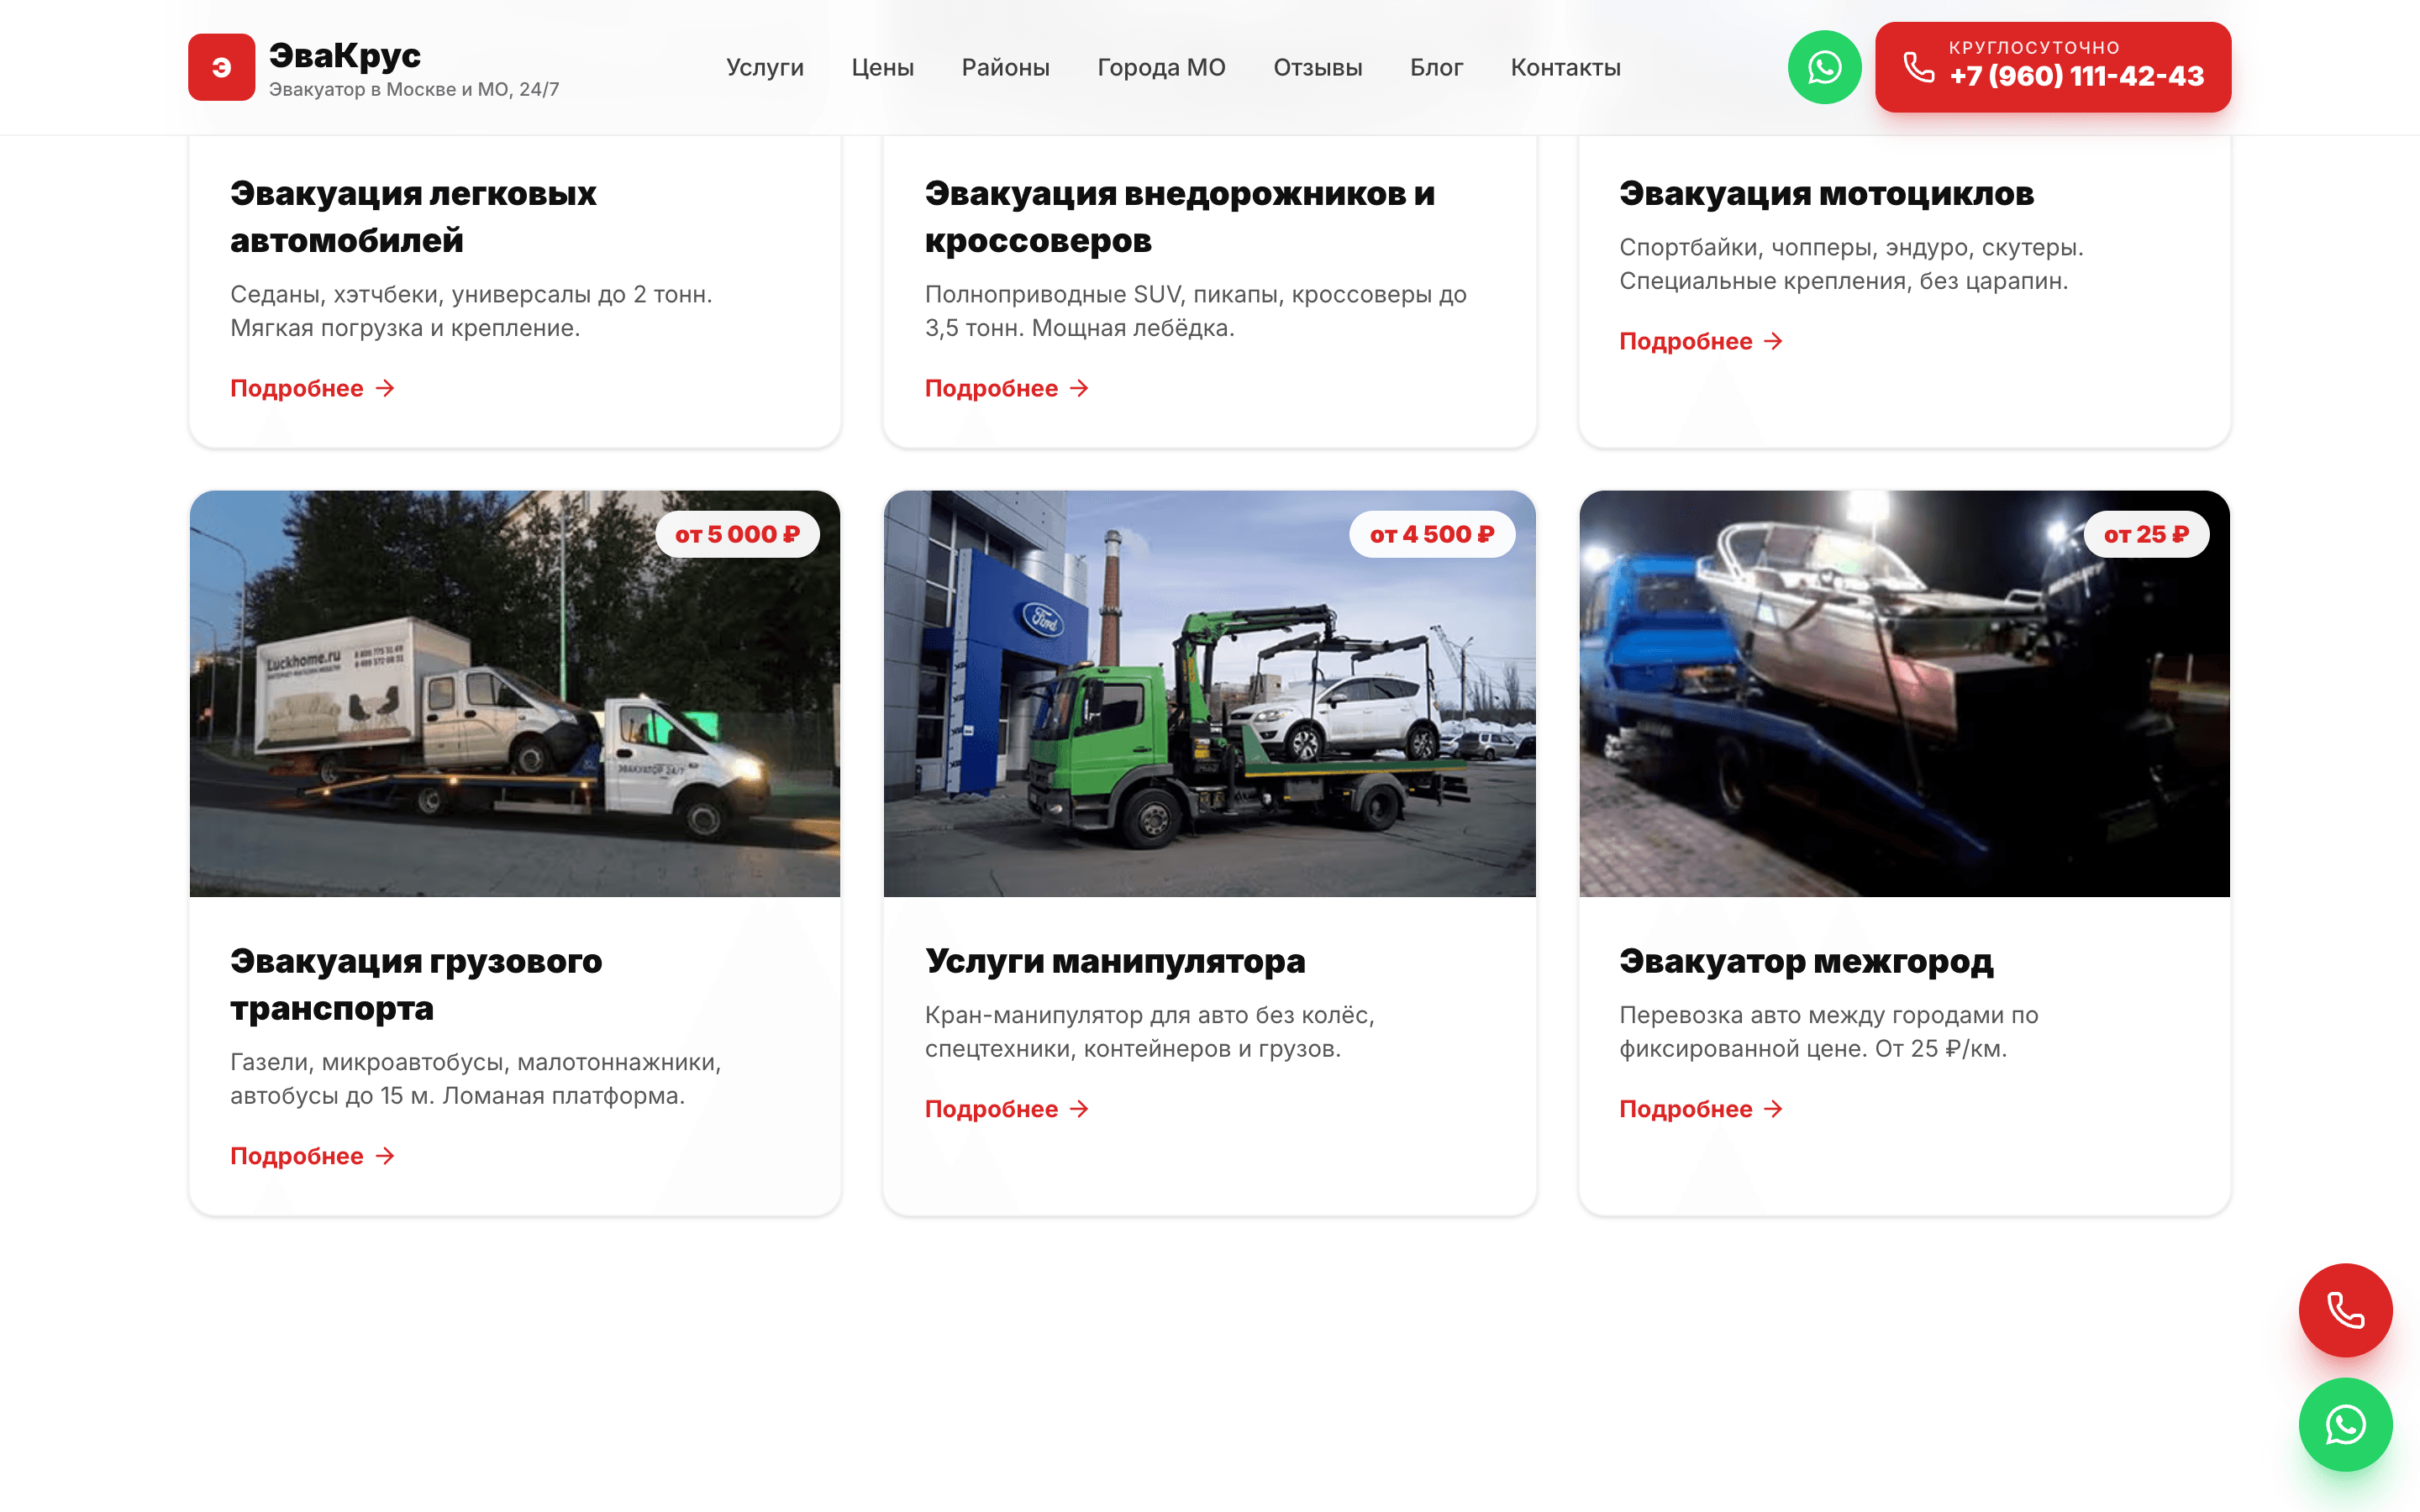Click the arrow after Подробнее under Эвакуатор межгород
This screenshot has width=2420, height=1512.
pos(1773,1109)
